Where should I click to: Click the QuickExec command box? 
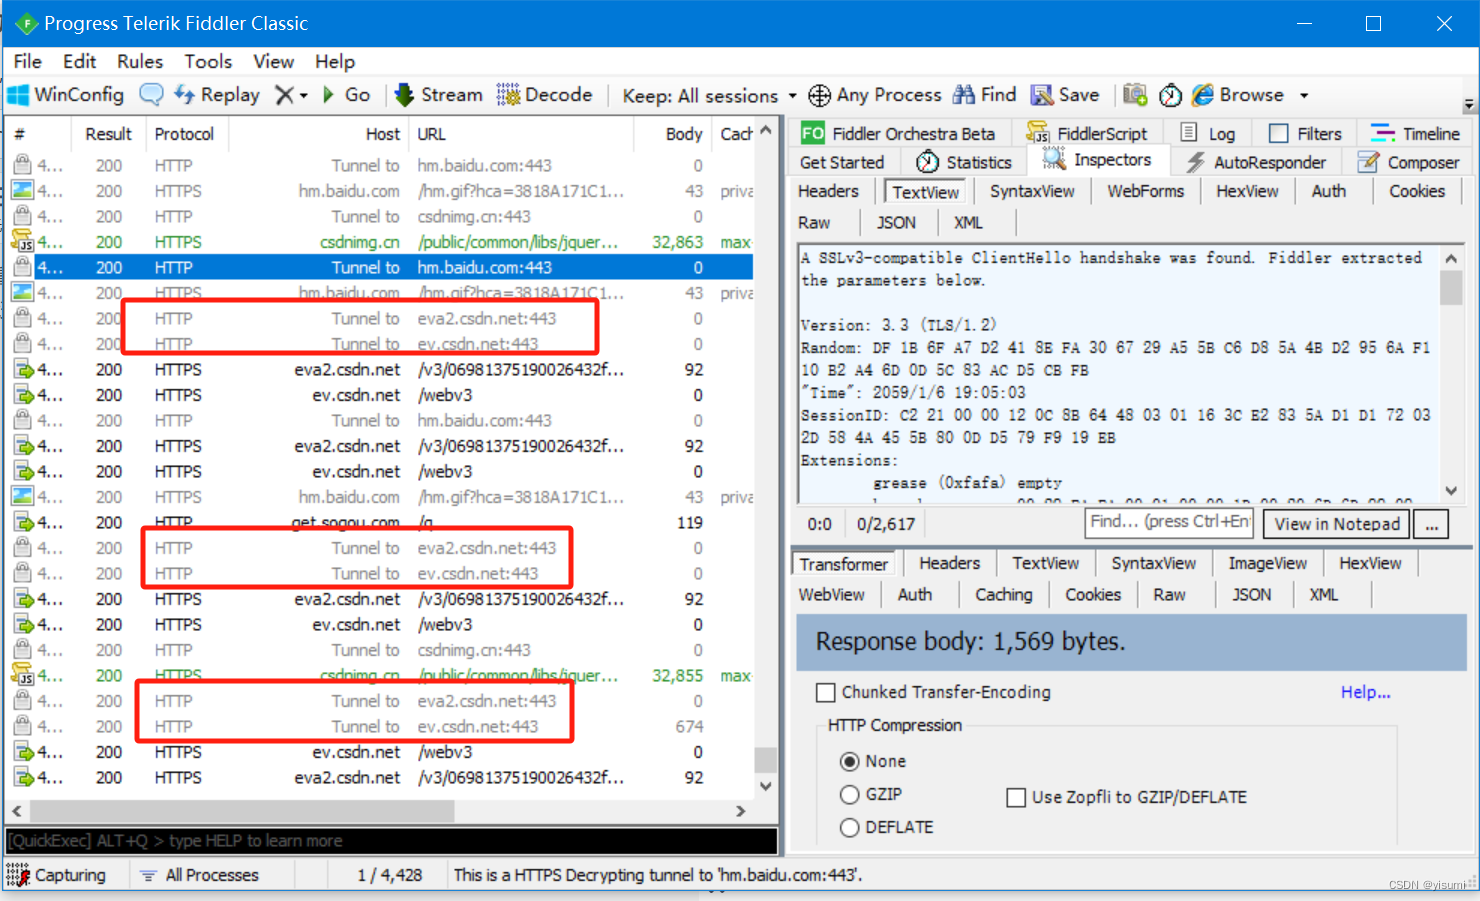(x=391, y=840)
